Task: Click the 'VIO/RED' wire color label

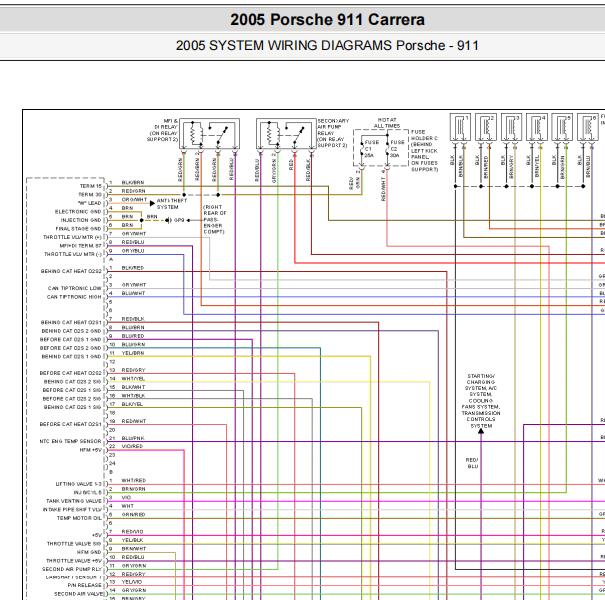Action: (132, 446)
